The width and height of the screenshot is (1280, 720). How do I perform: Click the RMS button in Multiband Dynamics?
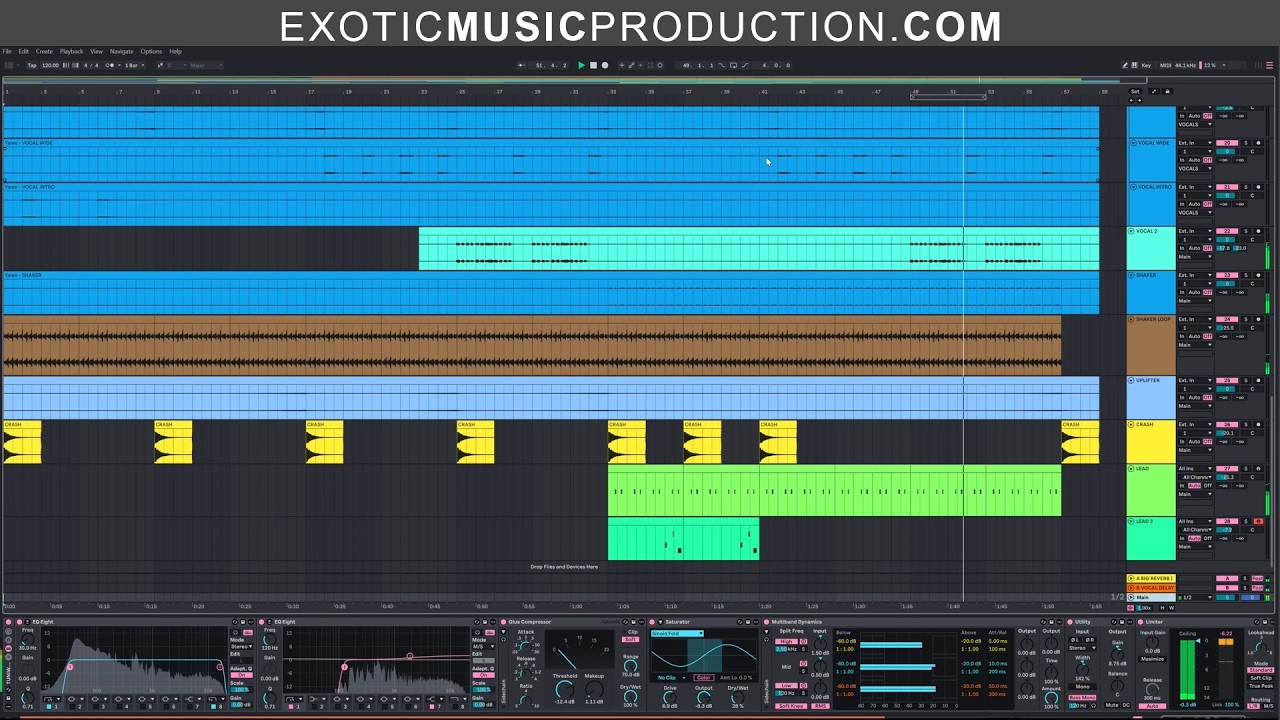coord(820,706)
